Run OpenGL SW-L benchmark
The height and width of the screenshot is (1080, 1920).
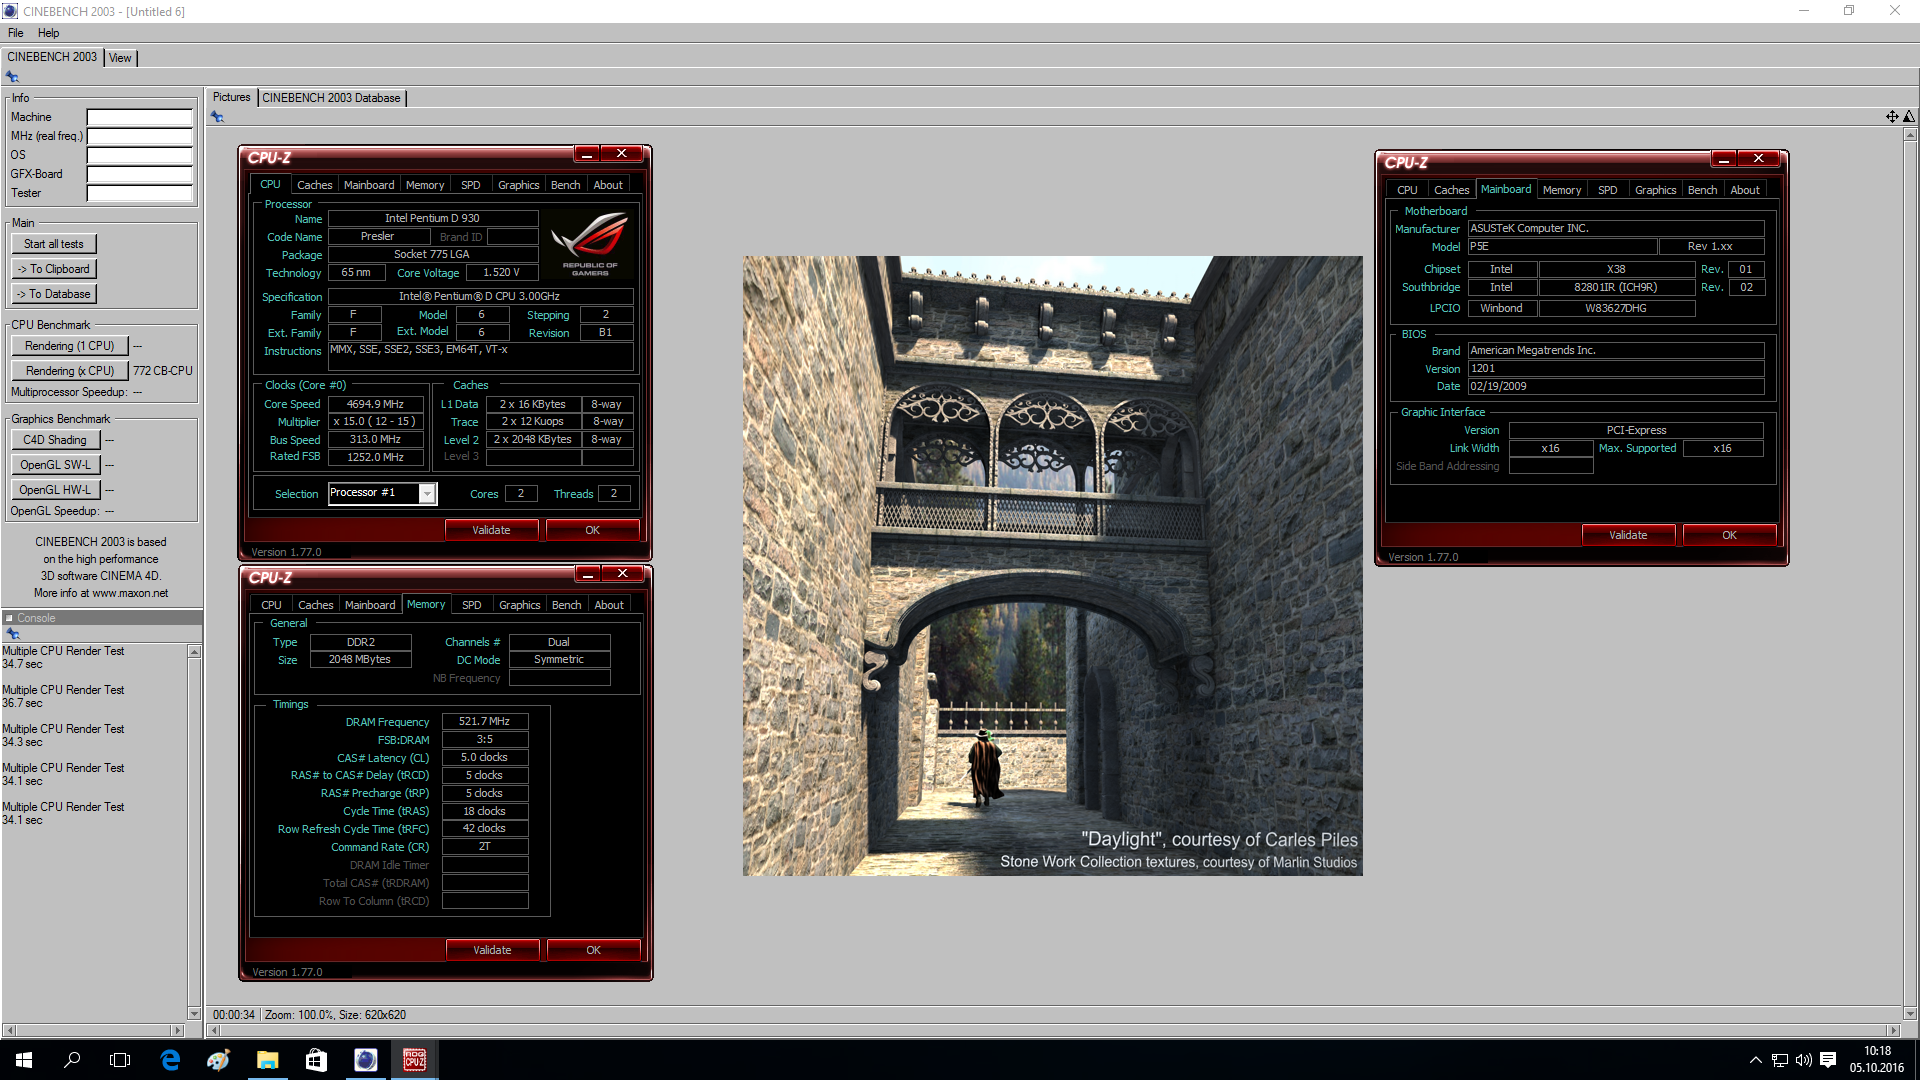(x=55, y=465)
